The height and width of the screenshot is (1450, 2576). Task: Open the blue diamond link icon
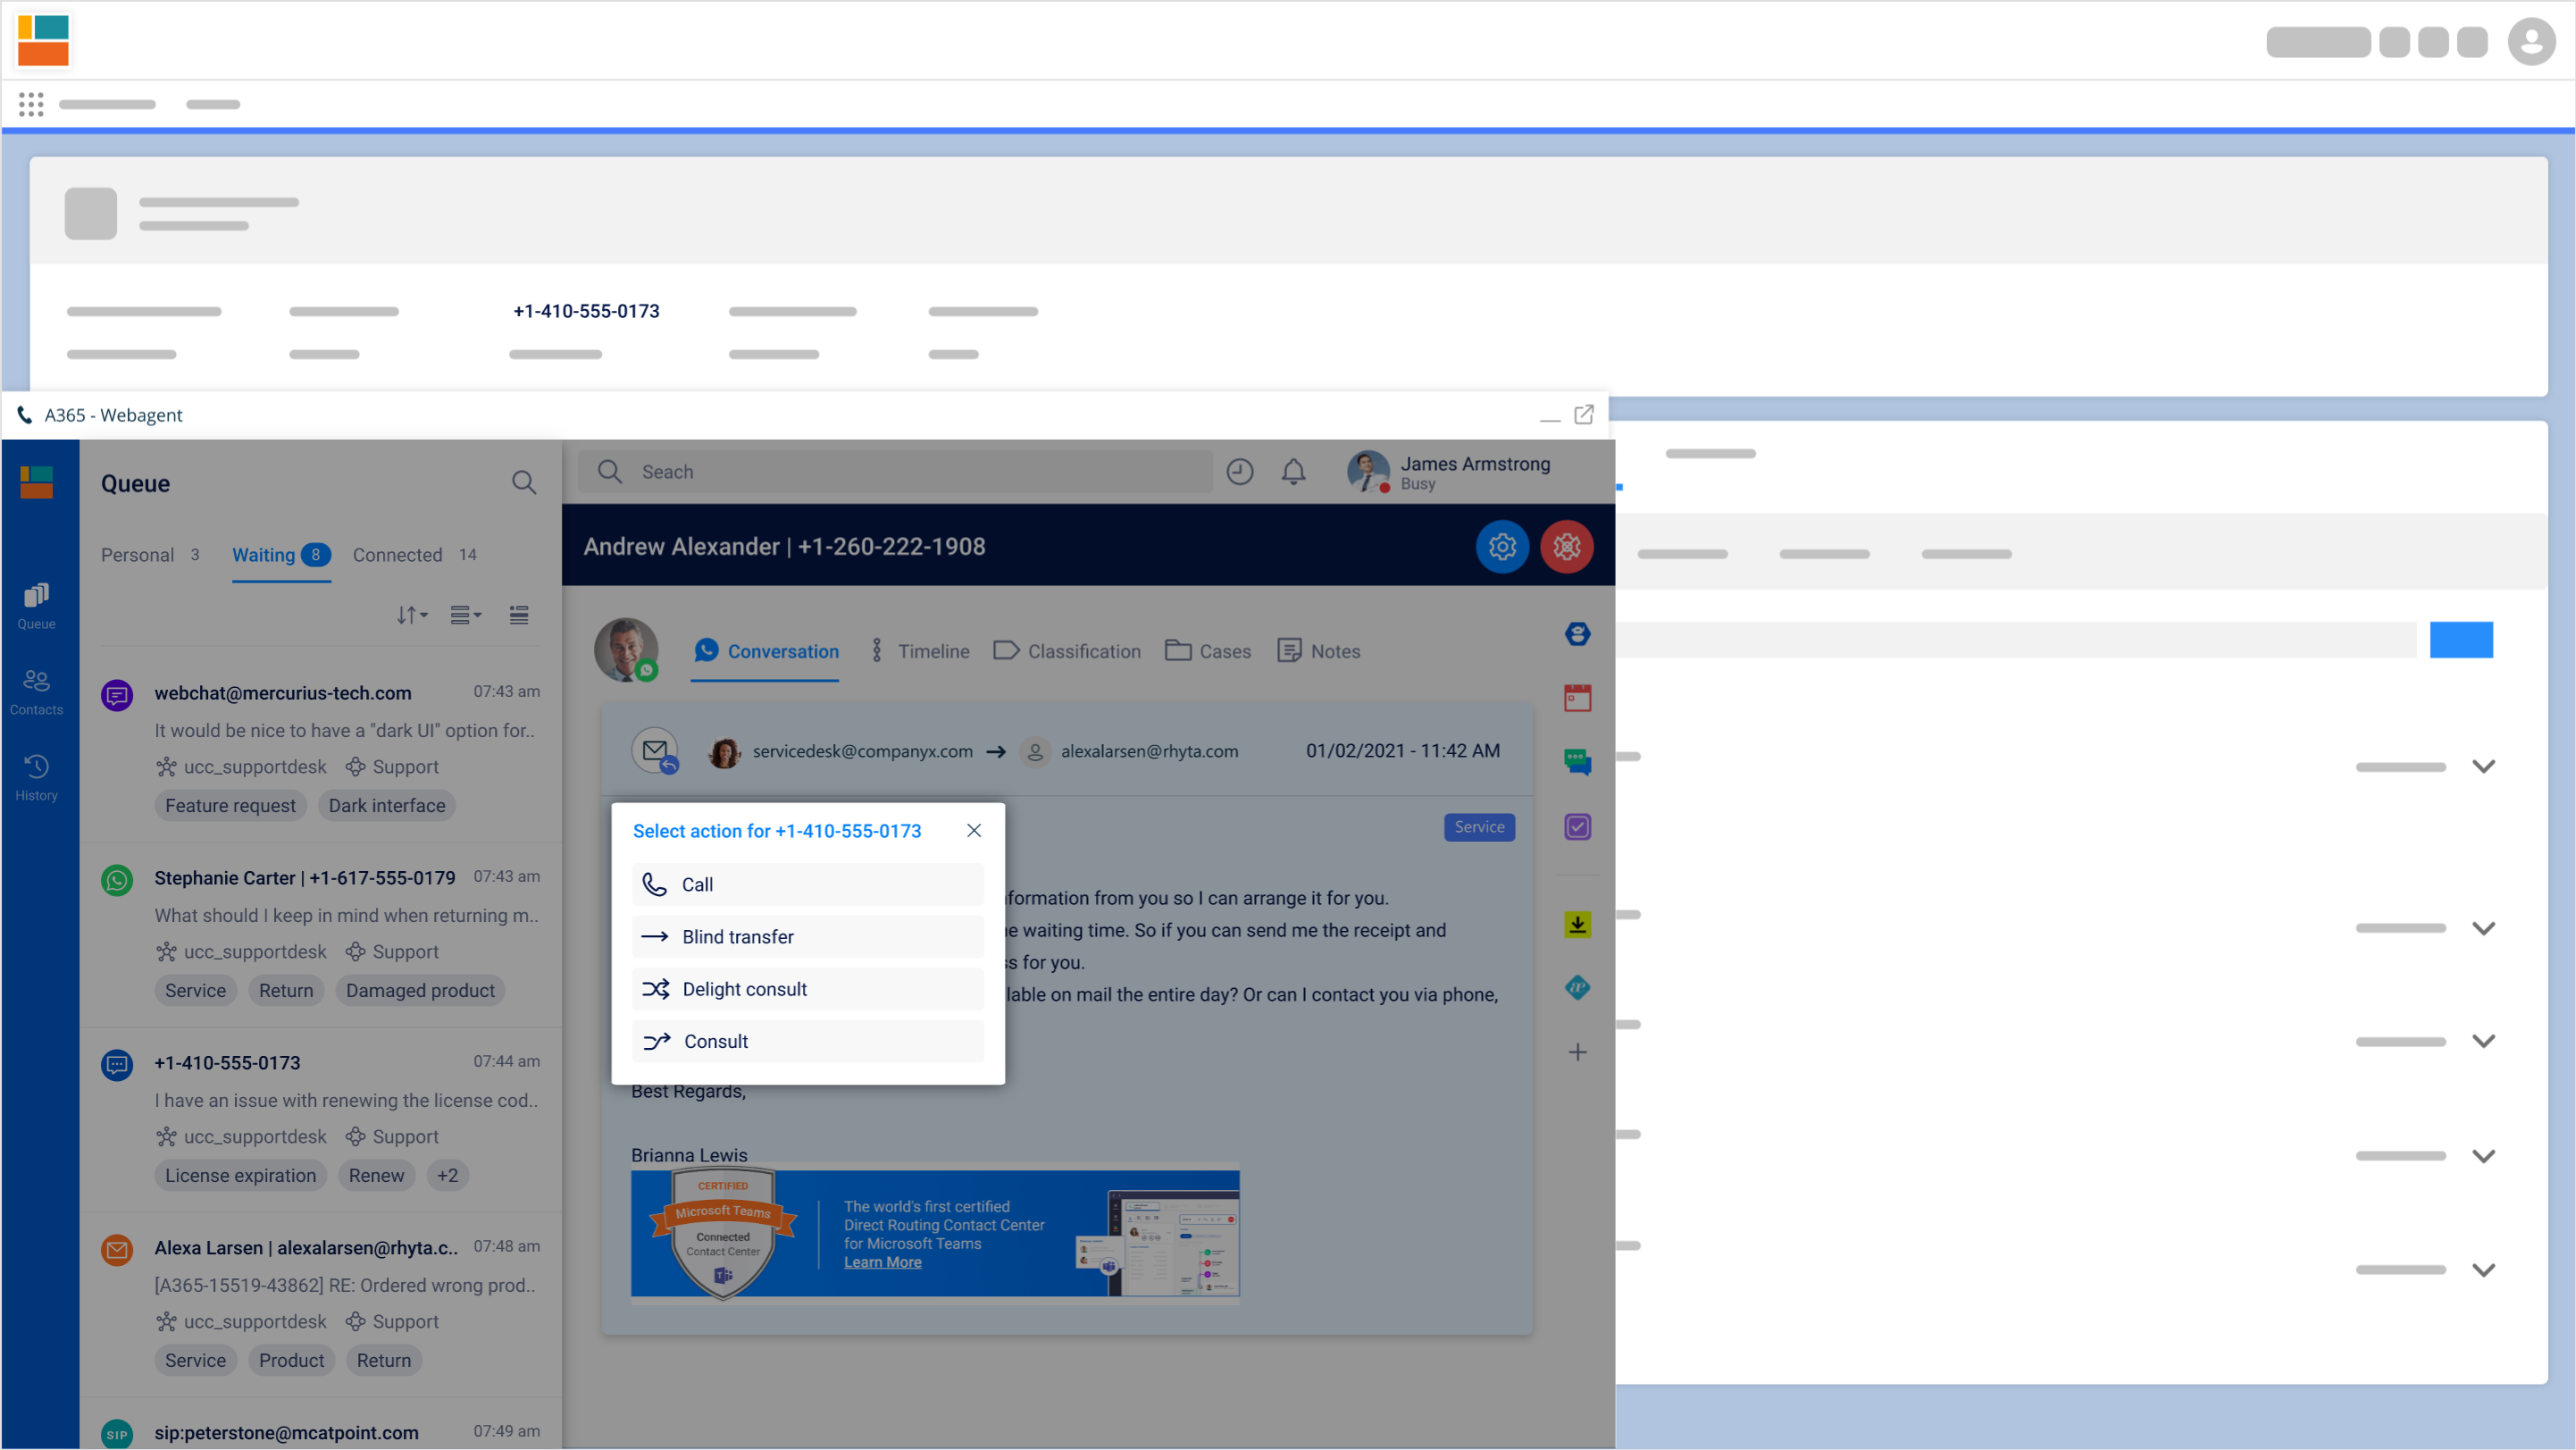[x=1578, y=988]
